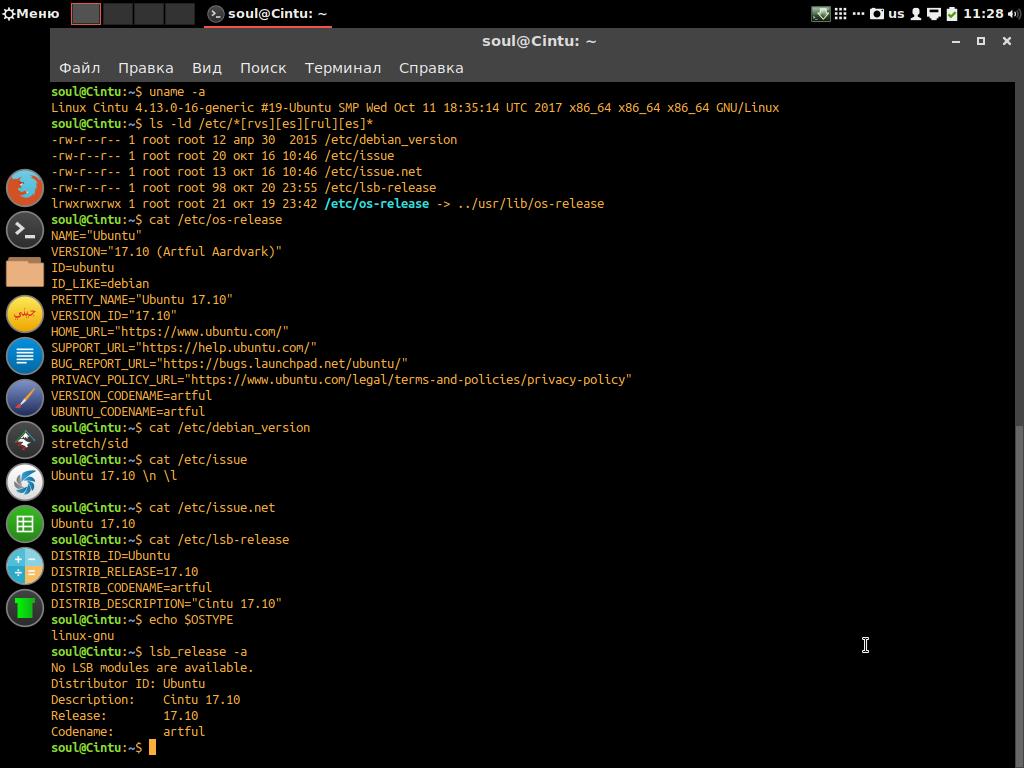Image resolution: width=1024 pixels, height=768 pixels.
Task: Launch the calculator from the dock
Action: [x=25, y=566]
